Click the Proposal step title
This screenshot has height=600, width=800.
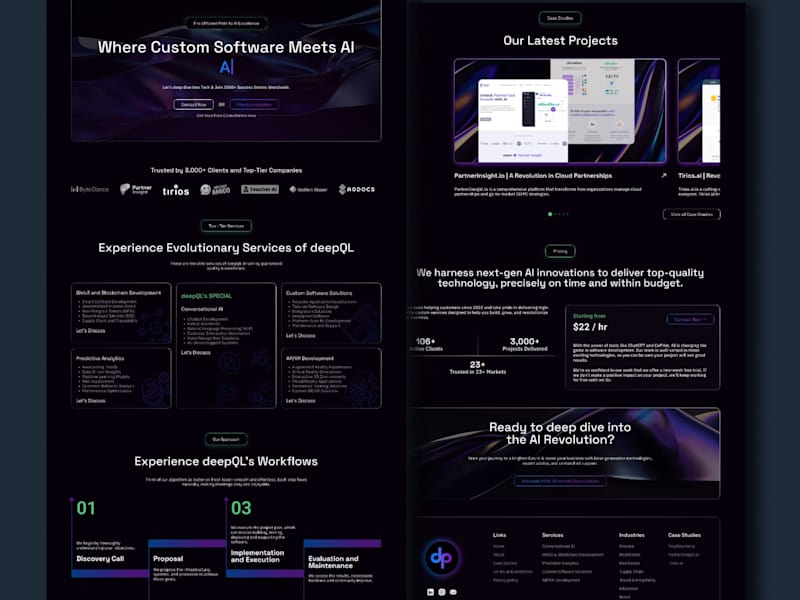(168, 559)
